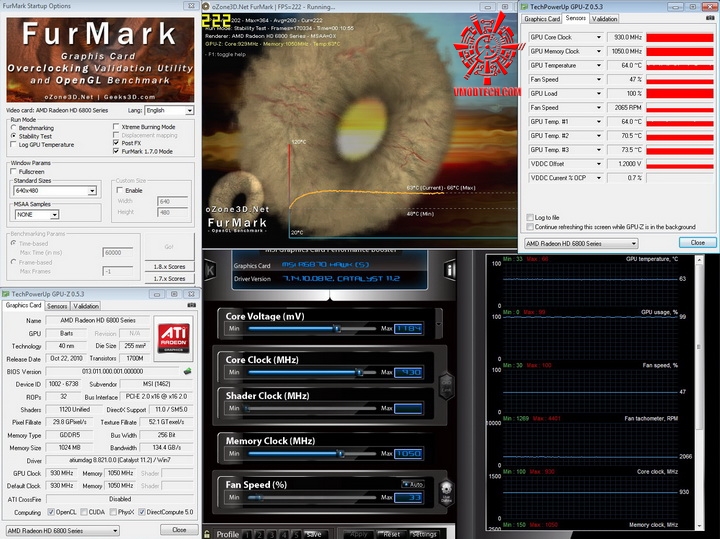The height and width of the screenshot is (539, 720).
Task: Click Close in GPU-Z Graphics Card window
Action: tap(179, 530)
